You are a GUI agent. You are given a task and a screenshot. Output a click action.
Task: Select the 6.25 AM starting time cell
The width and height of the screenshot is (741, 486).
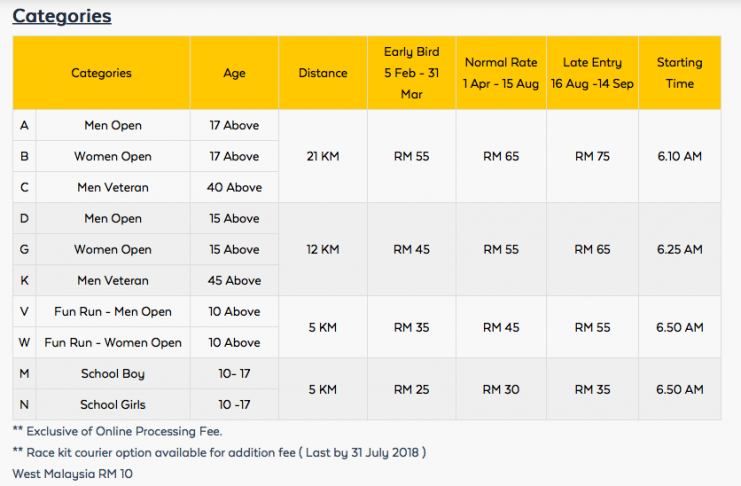click(x=680, y=250)
